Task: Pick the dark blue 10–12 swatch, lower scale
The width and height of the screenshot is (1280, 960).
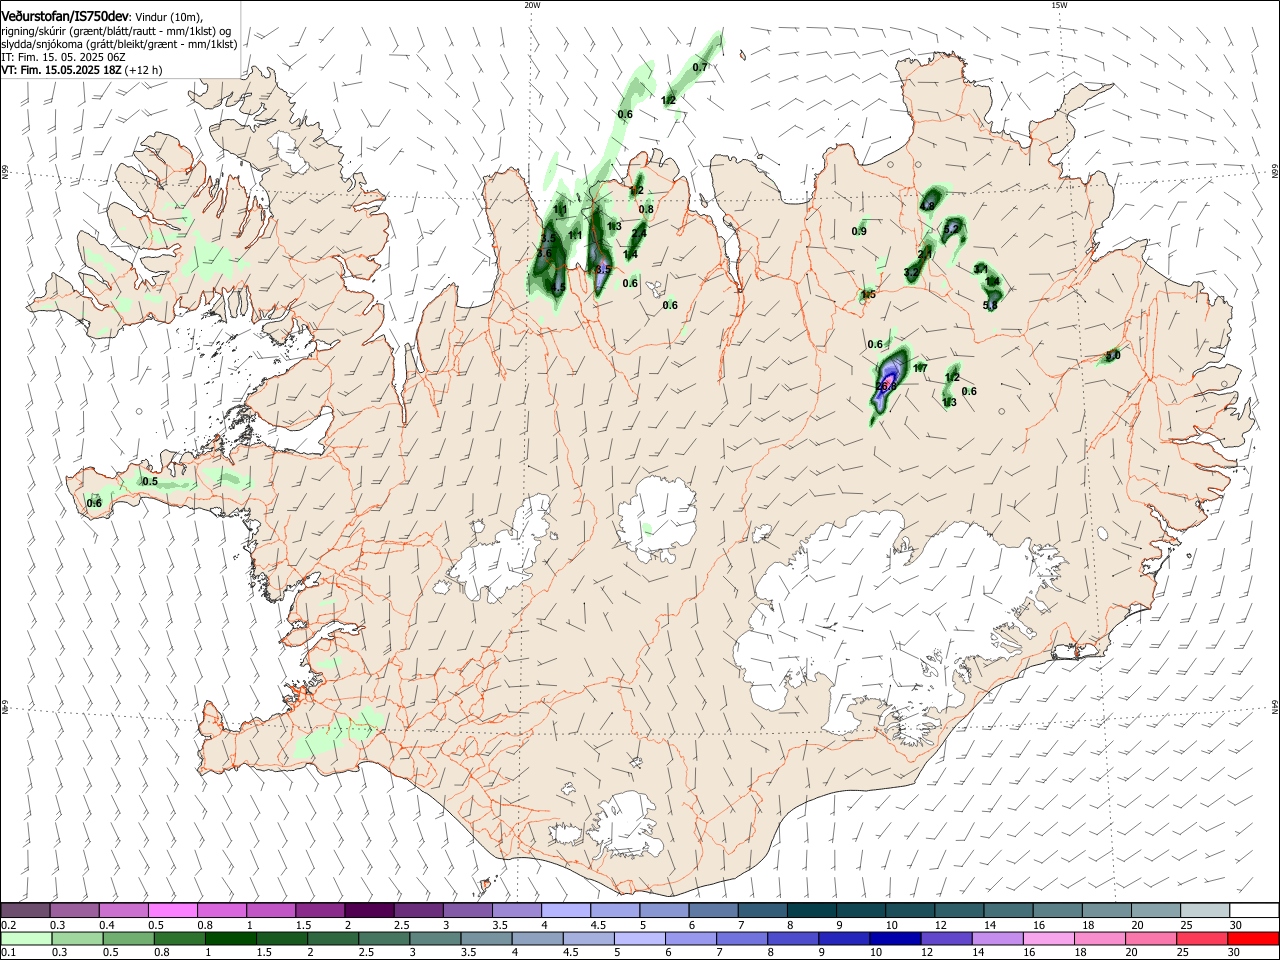Action: 894,939
